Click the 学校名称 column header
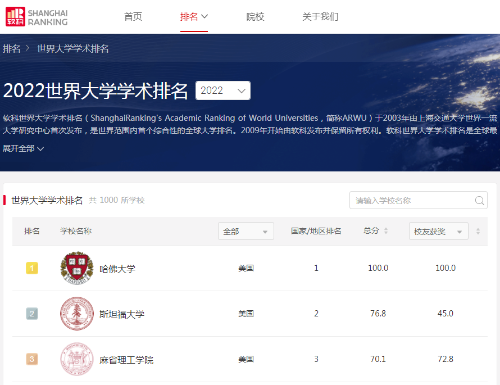This screenshot has height=385, width=500. pyautogui.click(x=76, y=231)
